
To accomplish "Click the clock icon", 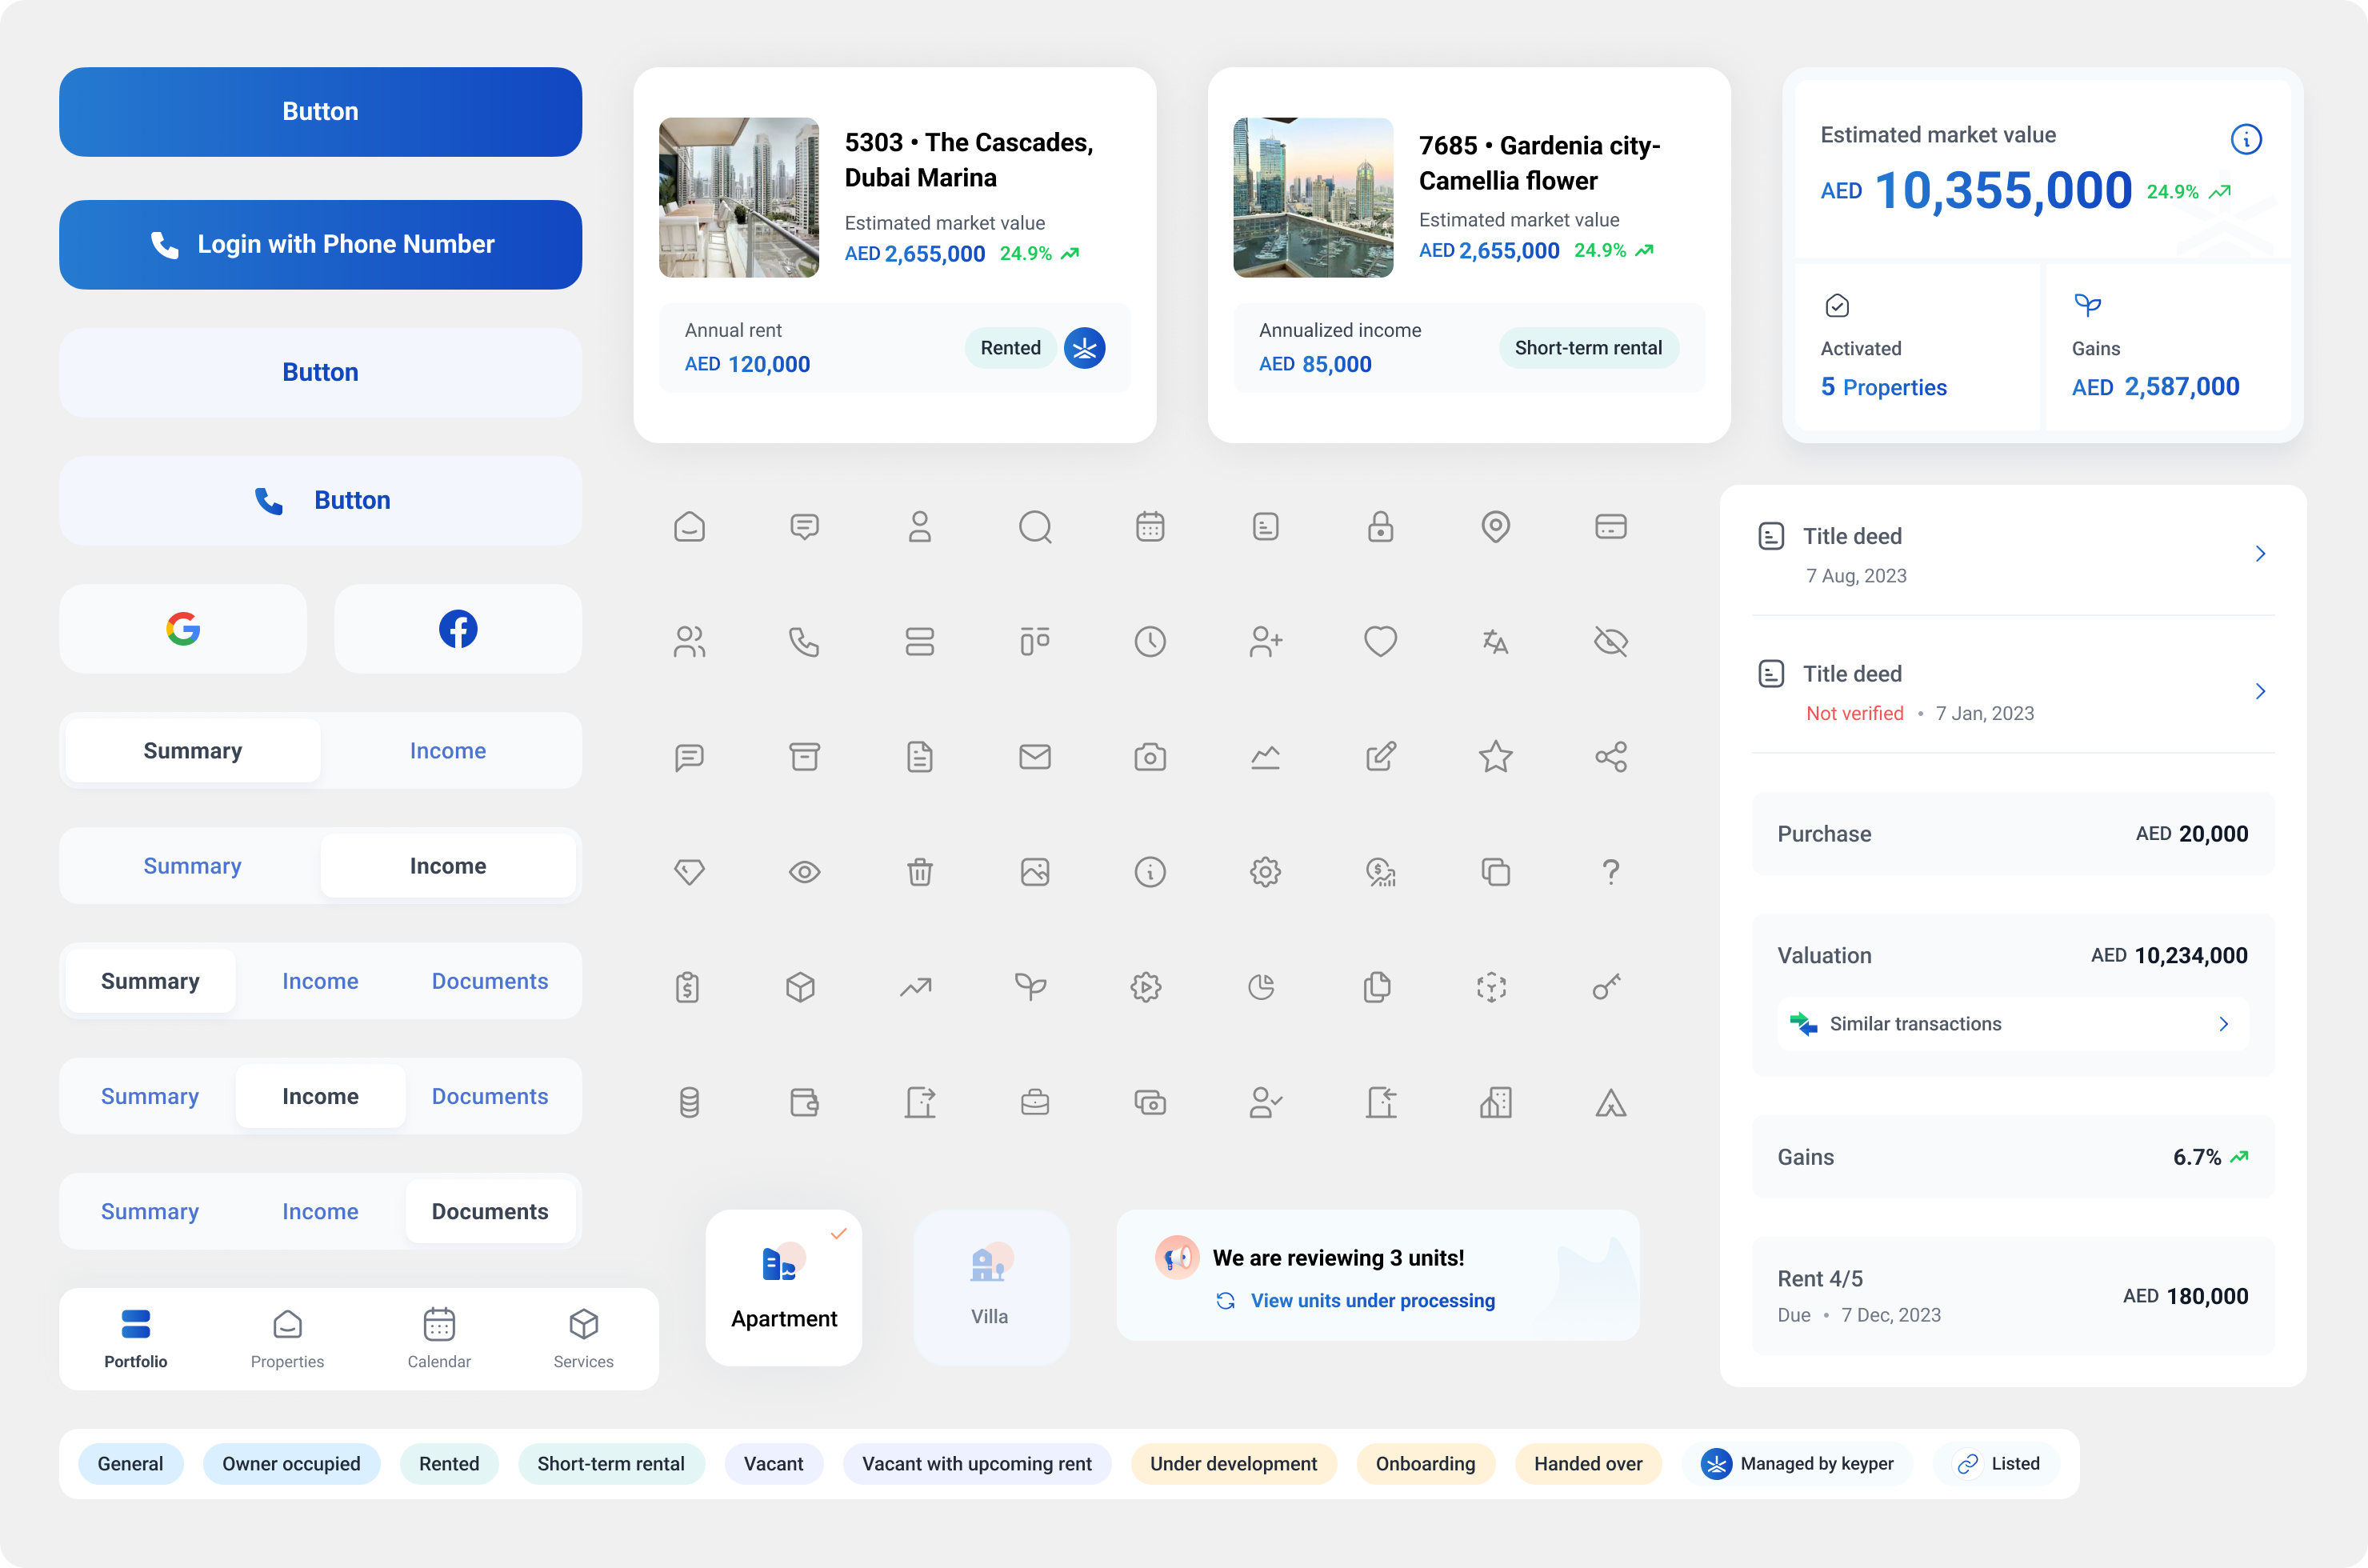I will (x=1150, y=641).
